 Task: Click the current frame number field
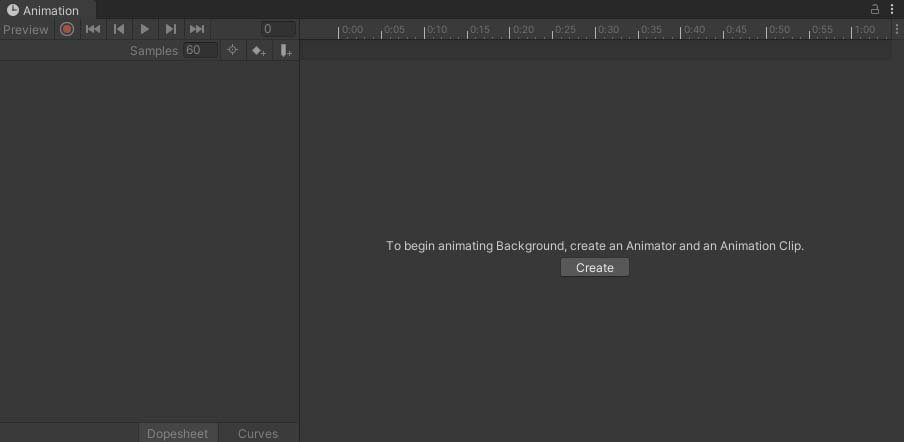coord(278,29)
